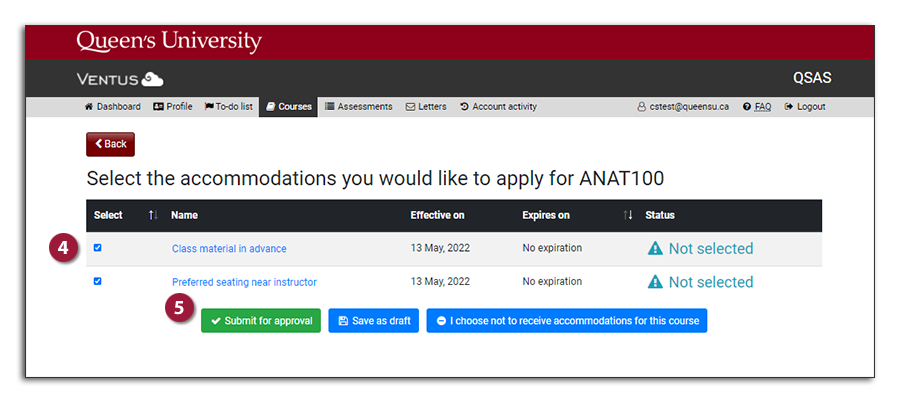This screenshot has height=403, width=900.
Task: Choose not to receive accommodations button
Action: pos(566,321)
